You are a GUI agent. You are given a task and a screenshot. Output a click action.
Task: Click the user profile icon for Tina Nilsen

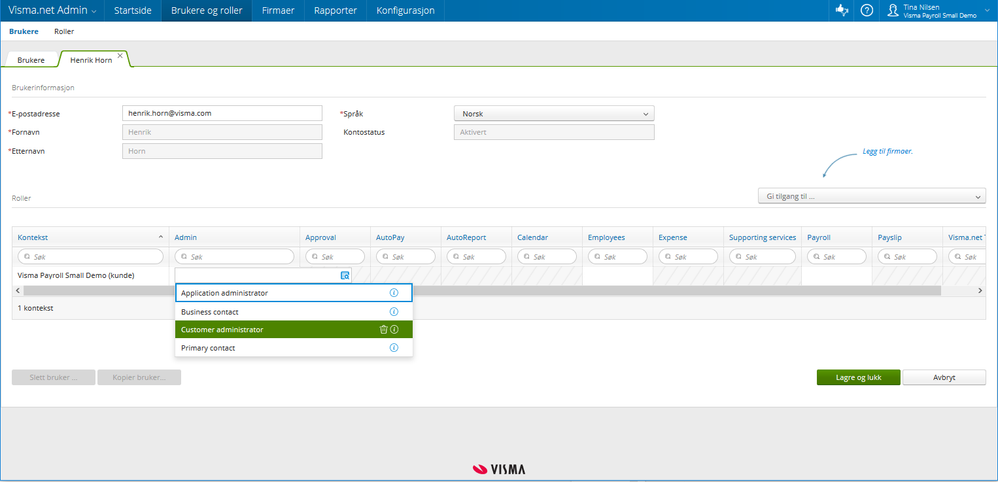[893, 10]
